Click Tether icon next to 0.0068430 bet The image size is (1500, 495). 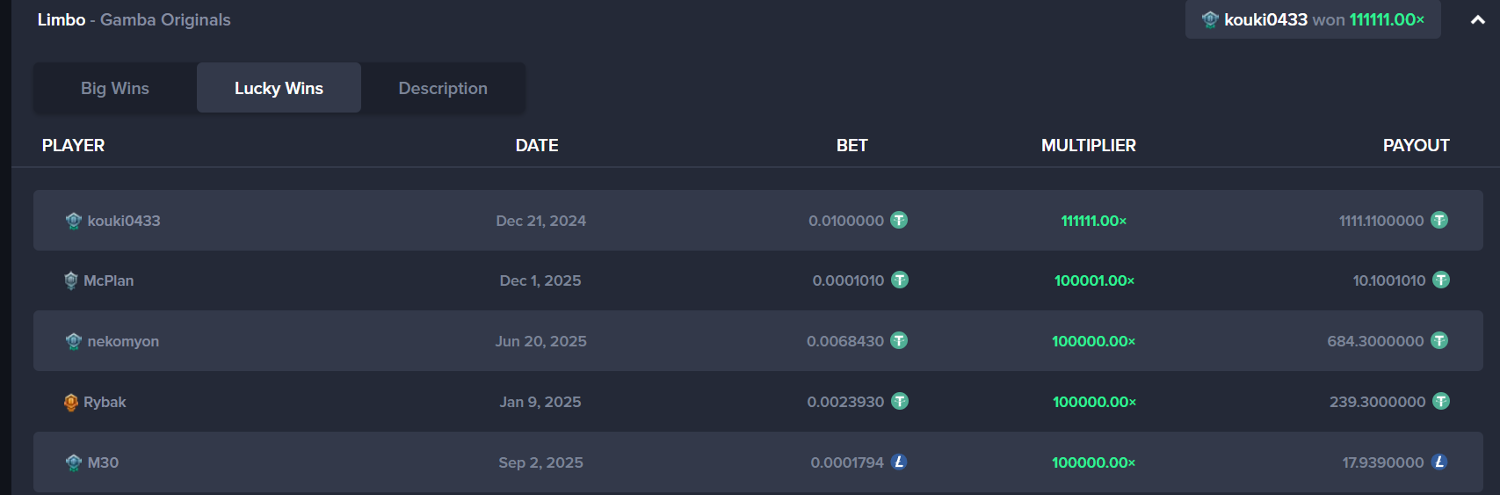[900, 341]
